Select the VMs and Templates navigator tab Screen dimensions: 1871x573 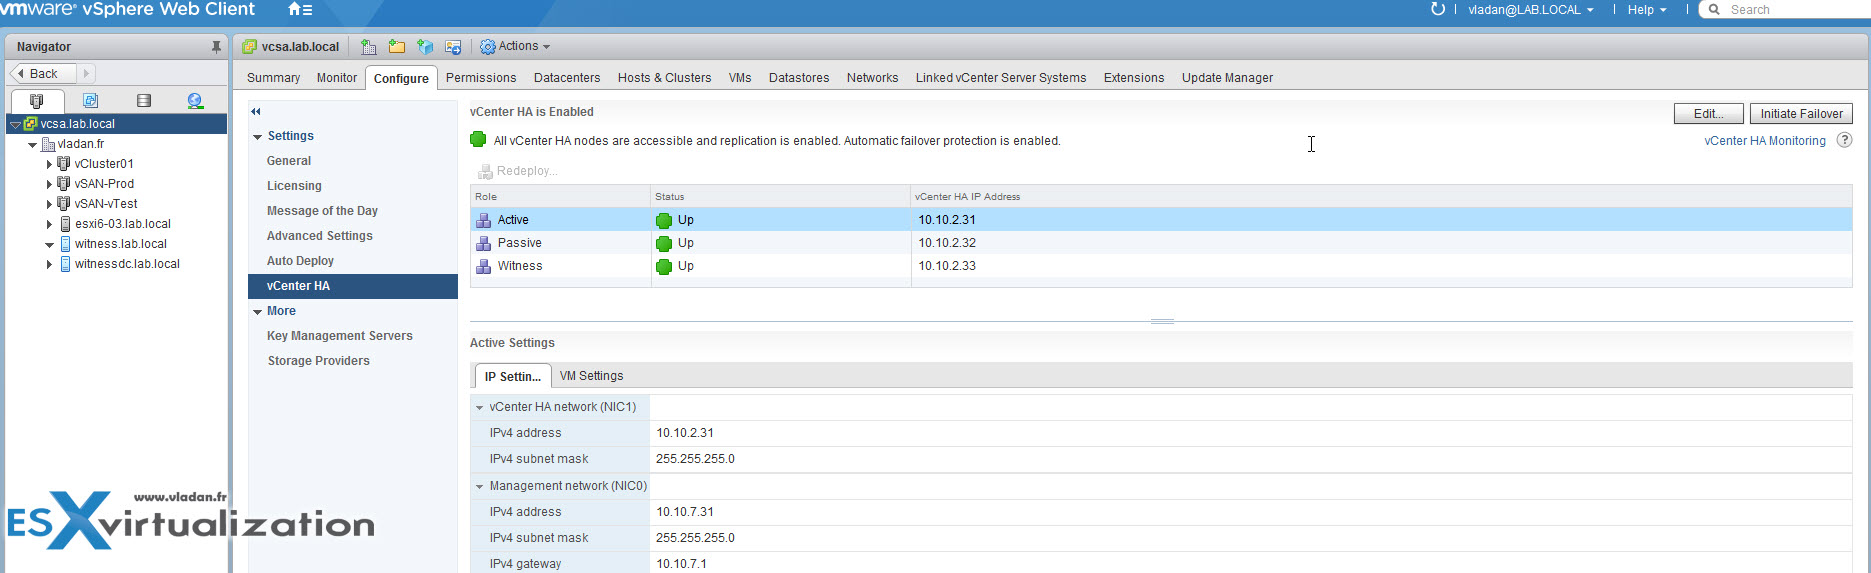(90, 101)
